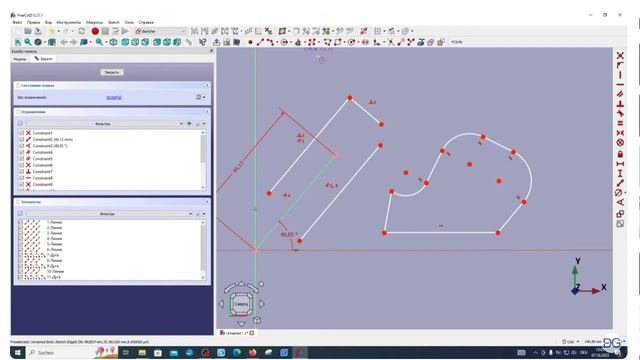Select the Trim edge tool
Image resolution: width=640 pixels, height=360 pixels.
[x=391, y=42]
